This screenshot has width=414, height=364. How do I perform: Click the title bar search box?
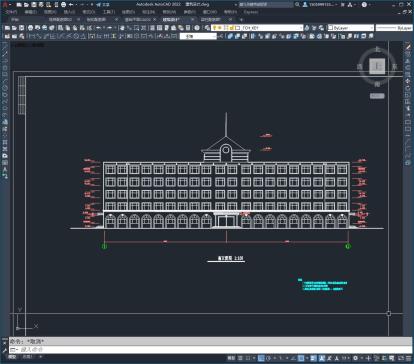point(266,5)
